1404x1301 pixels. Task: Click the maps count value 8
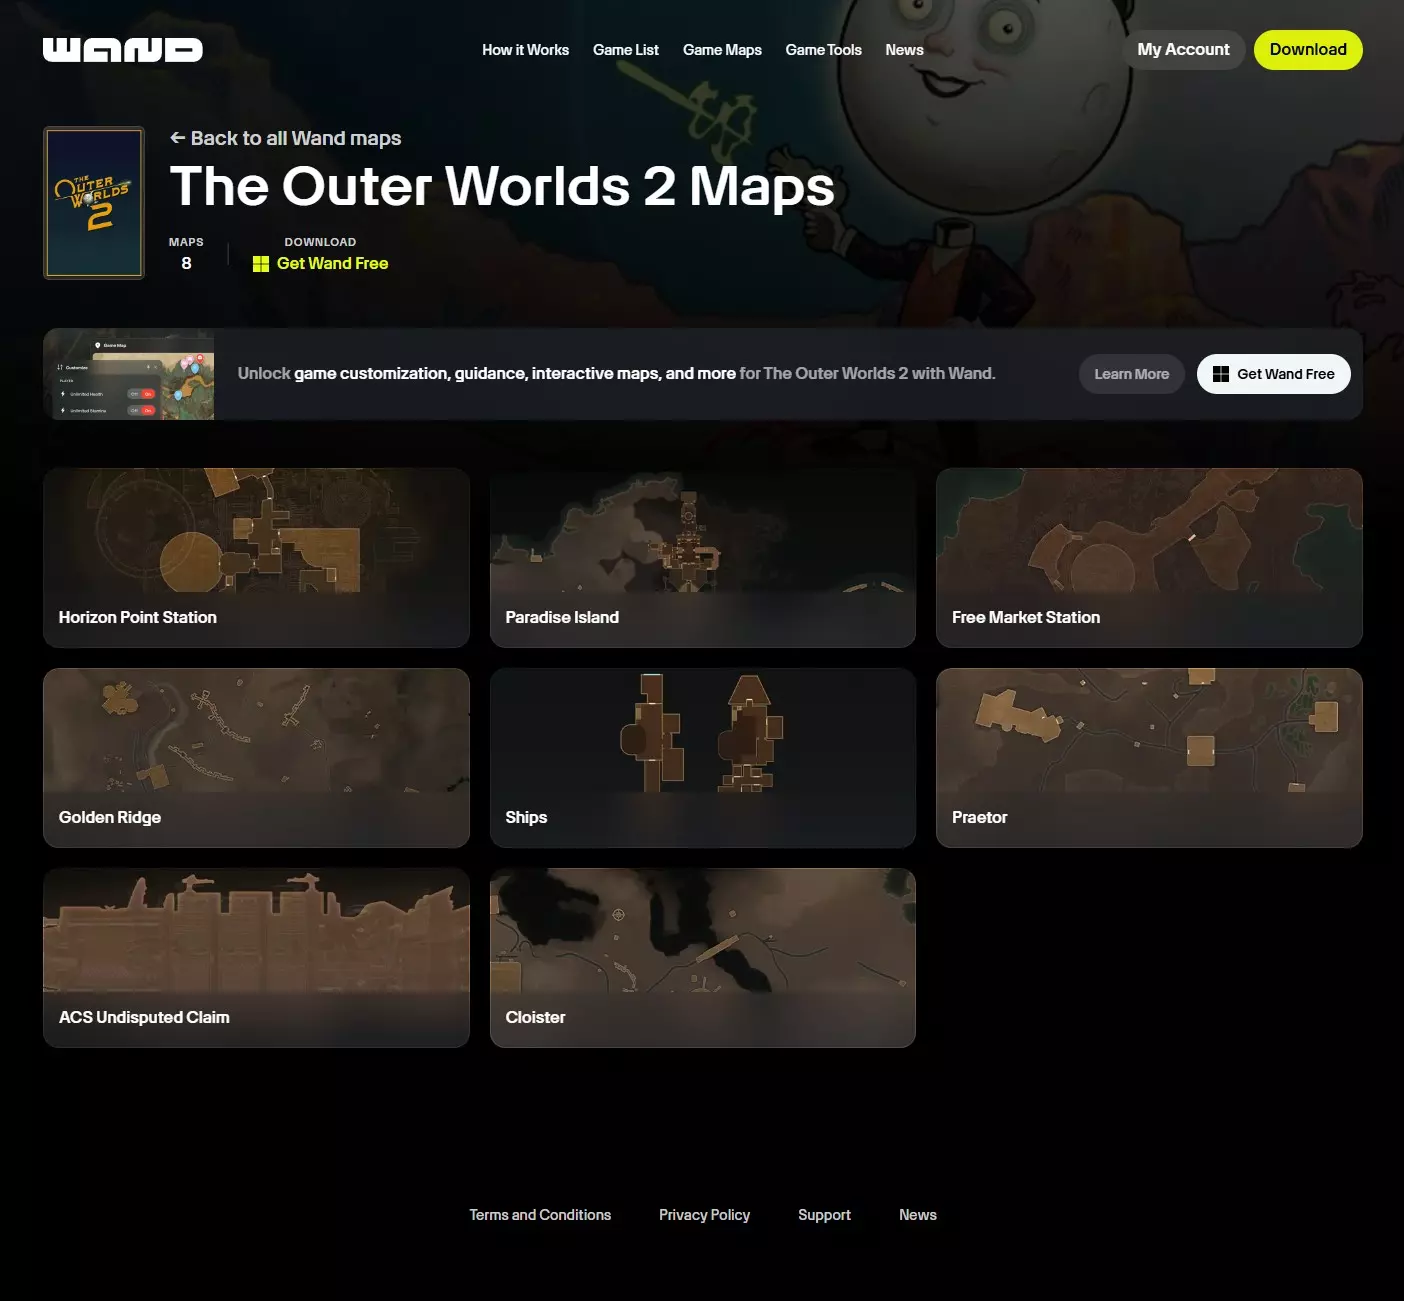pyautogui.click(x=186, y=264)
